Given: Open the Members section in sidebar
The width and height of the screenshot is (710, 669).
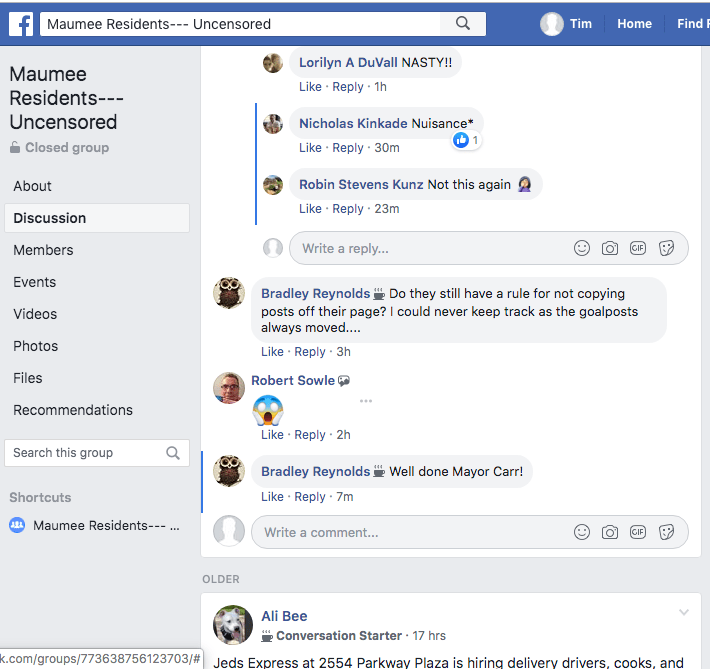Looking at the screenshot, I should point(43,250).
